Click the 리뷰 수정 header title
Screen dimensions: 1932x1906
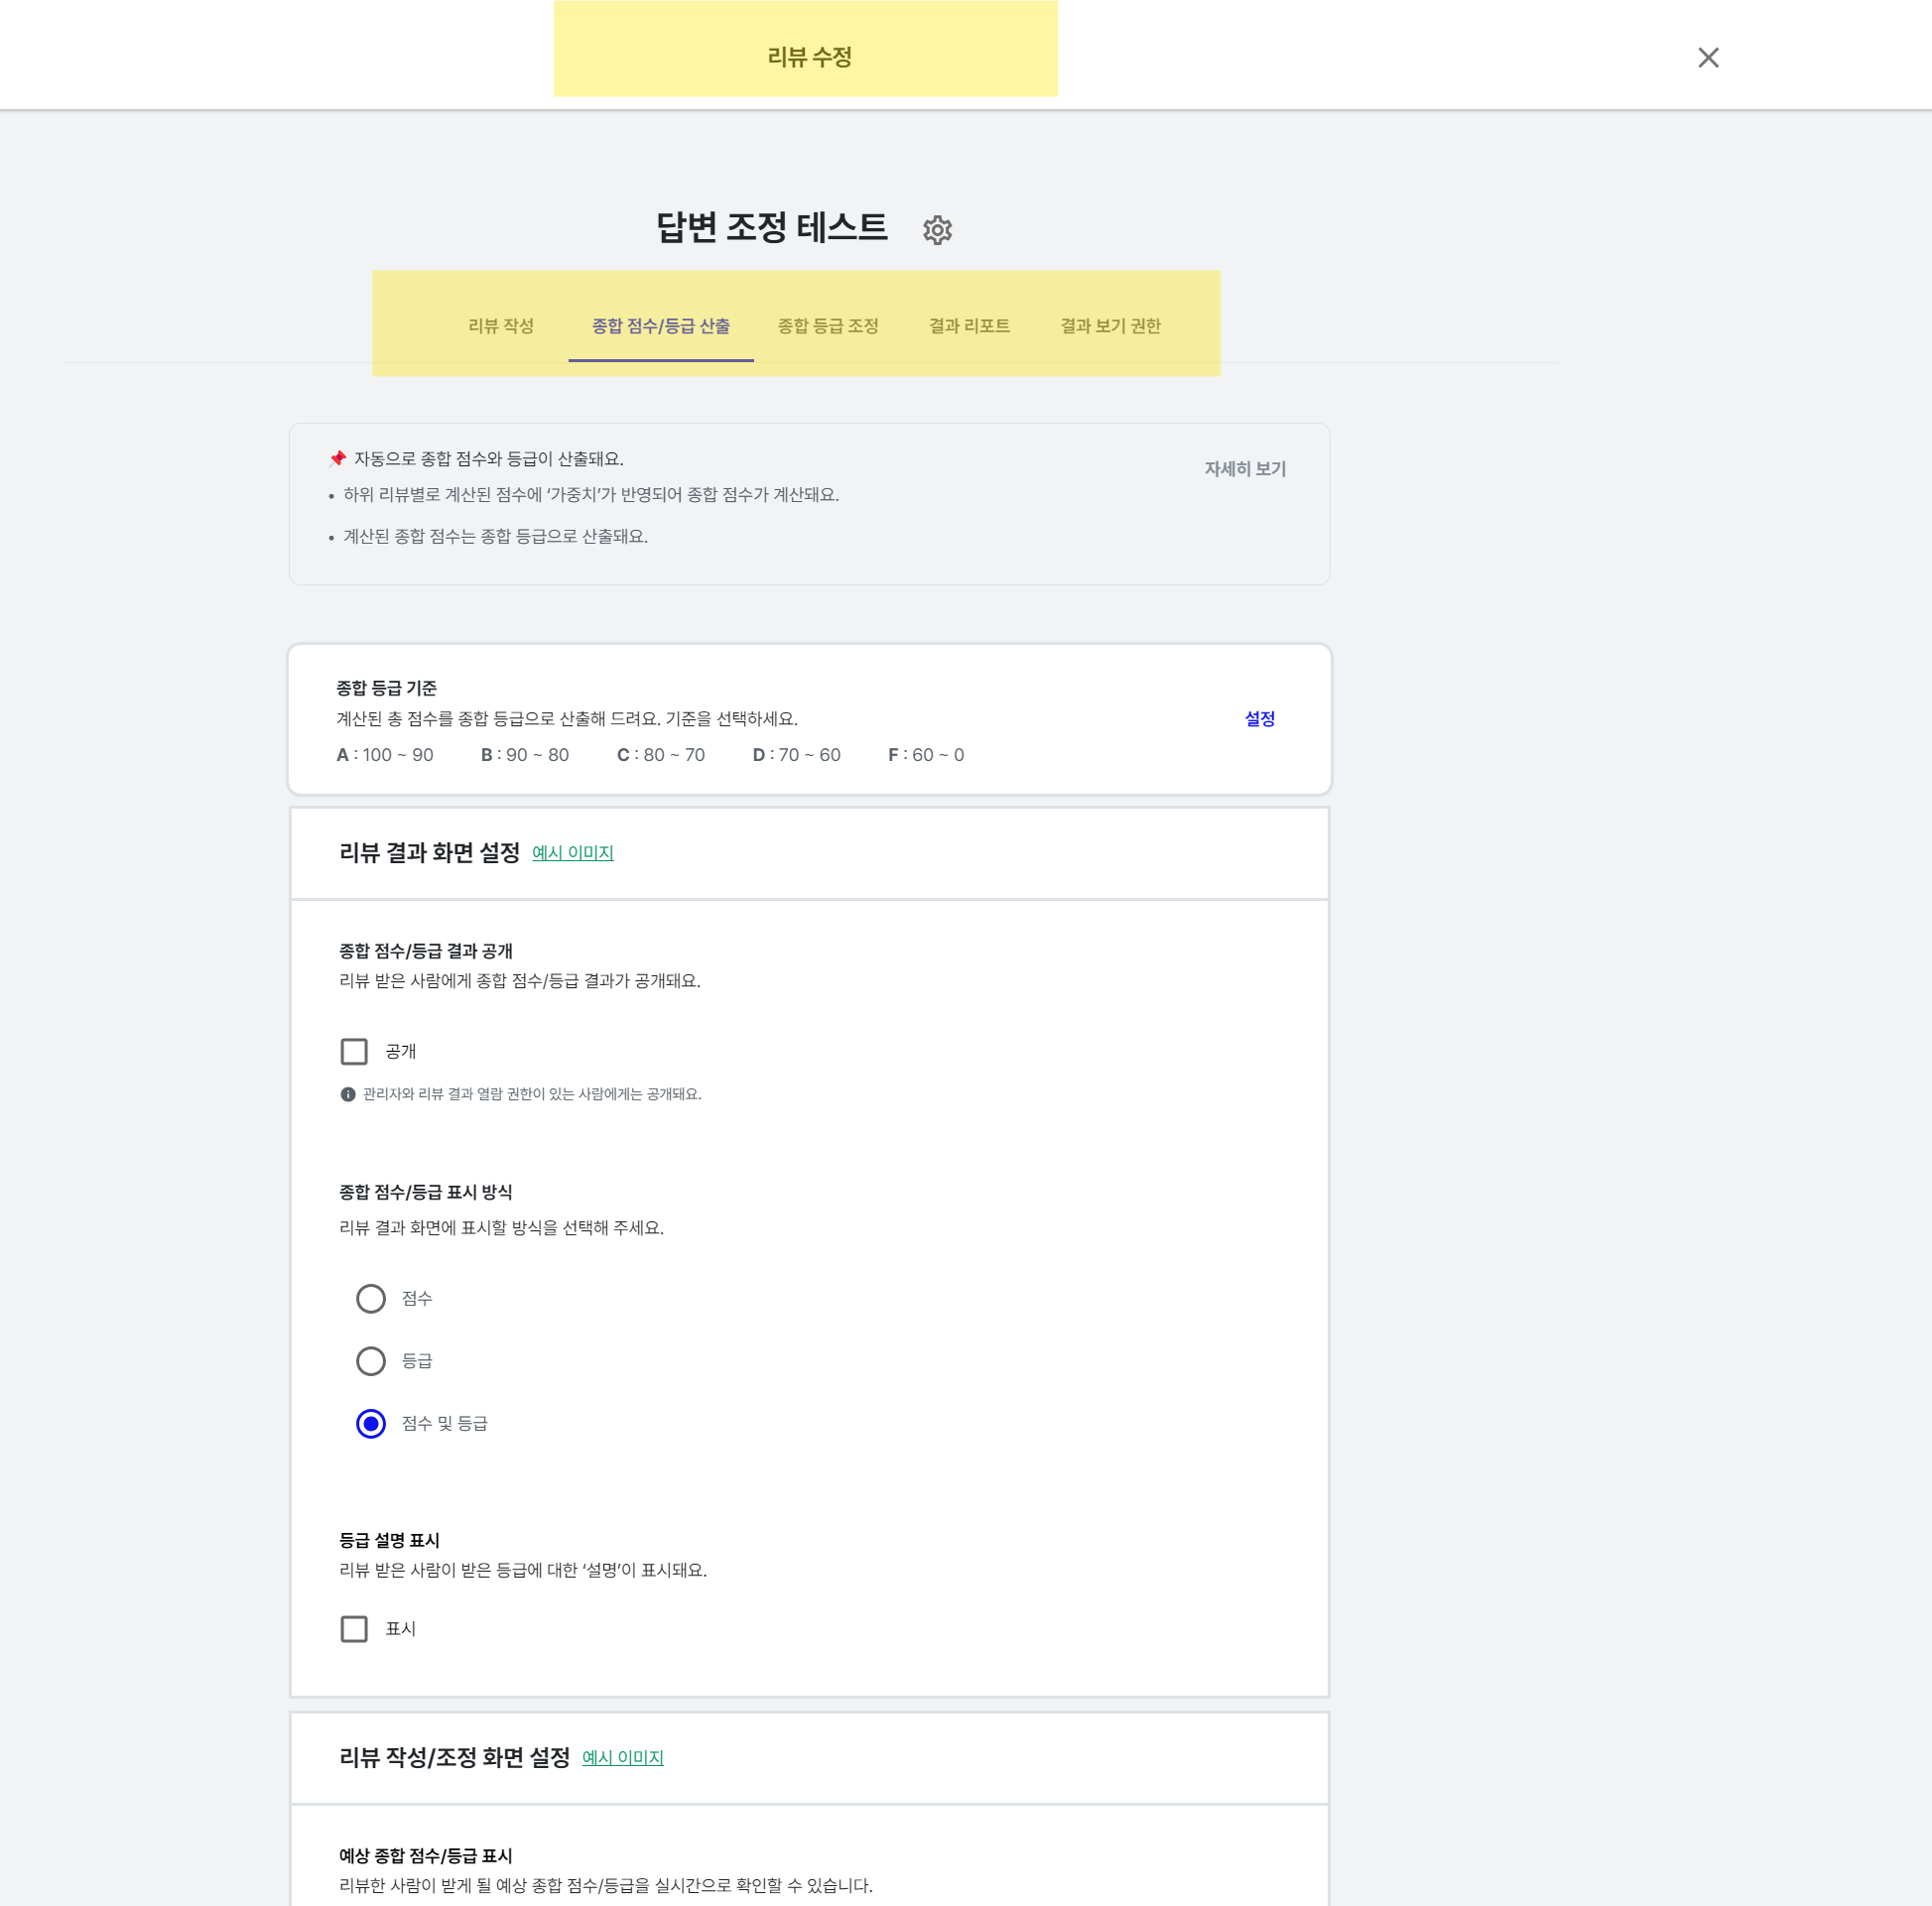pyautogui.click(x=808, y=57)
